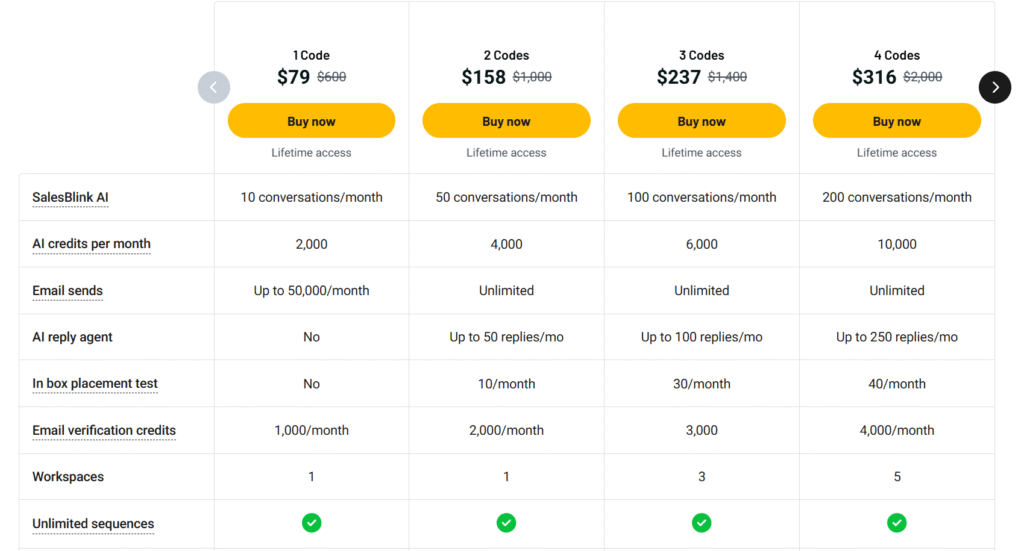Buy the 4 Codes plan for $316
This screenshot has height=551, width=1024.
pos(897,121)
